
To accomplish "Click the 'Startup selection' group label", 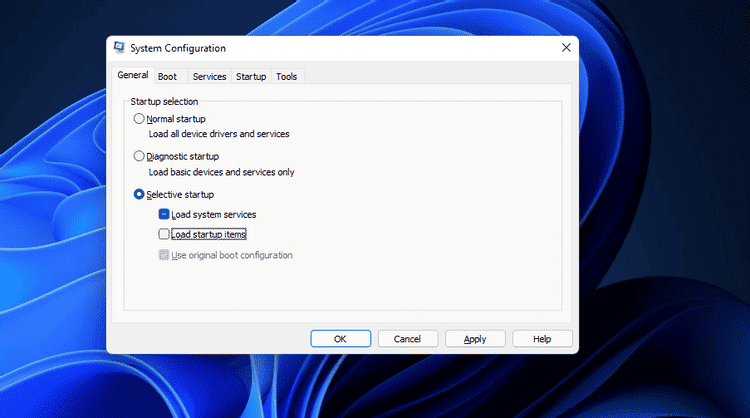I will [x=164, y=101].
